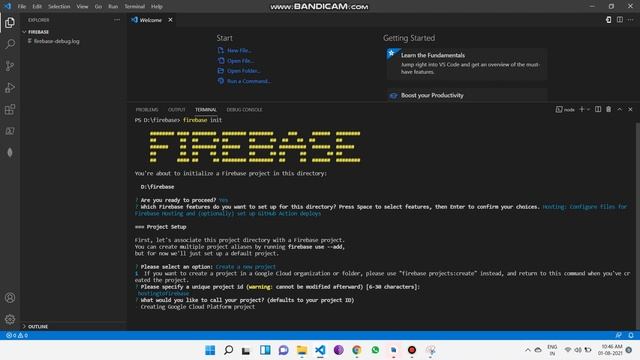Image resolution: width=640 pixels, height=360 pixels.
Task: Open the Edit menu
Action: (37, 7)
